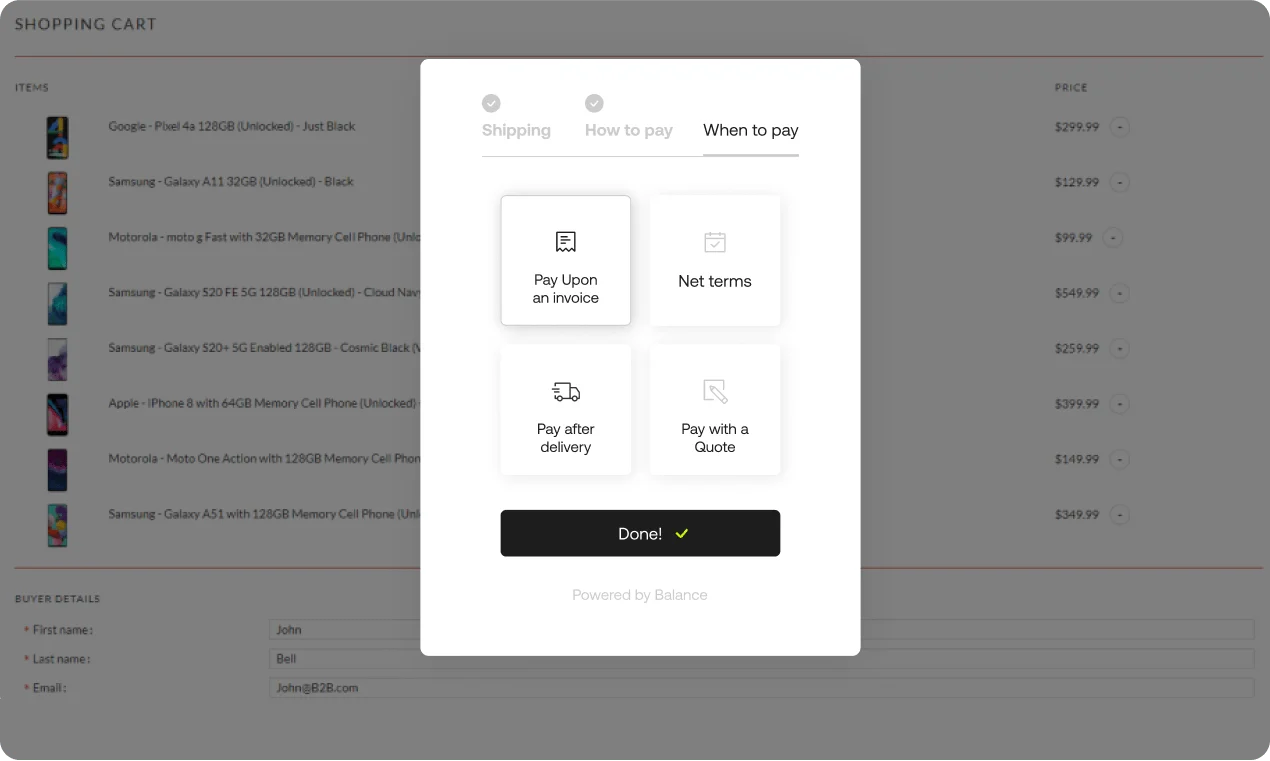The height and width of the screenshot is (761, 1270).
Task: Click the SHOPPING CART heading
Action: [86, 24]
